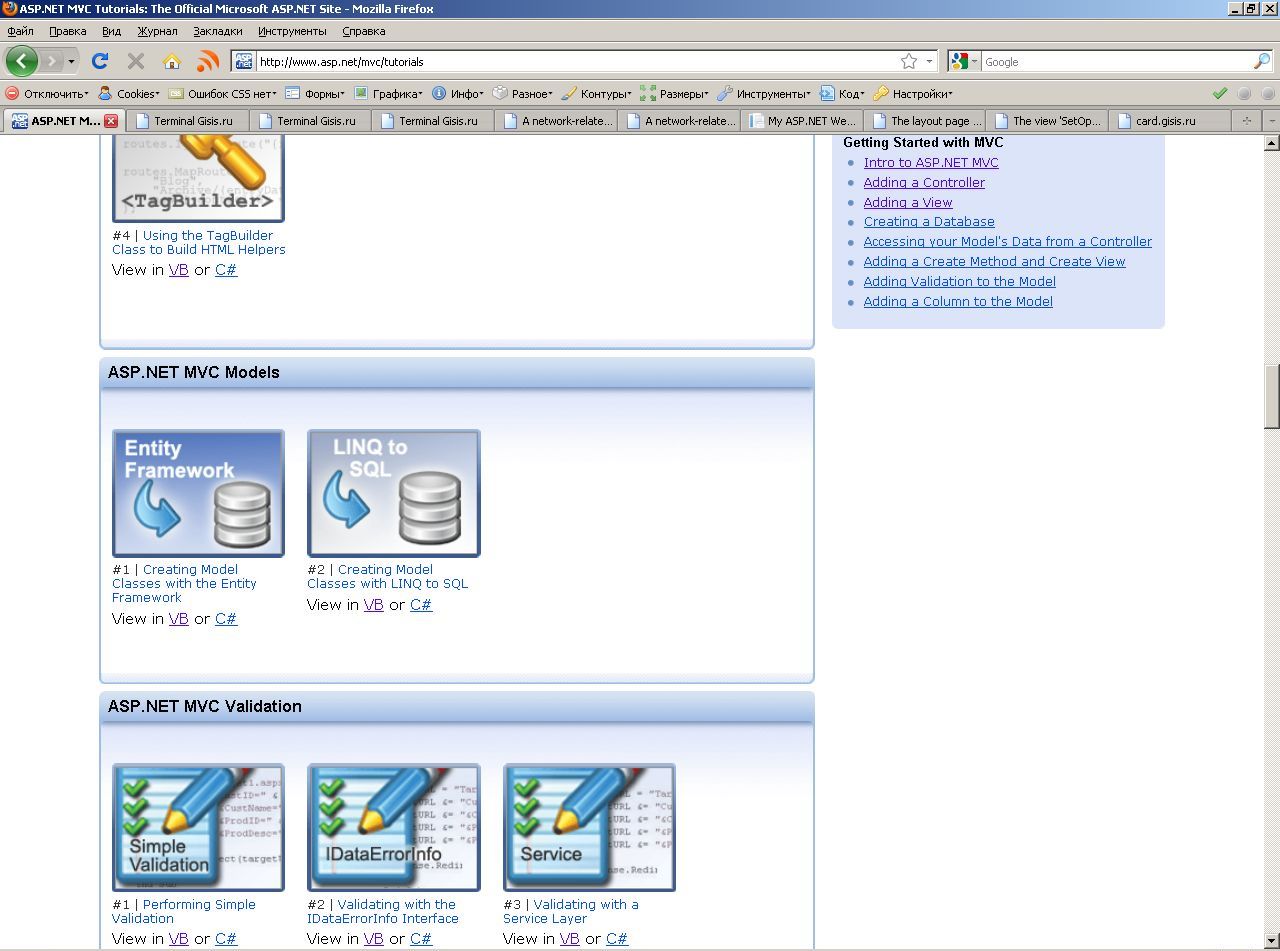Screen dimensions: 1280x951
Task: Click the ASP.net site identity icon in address bar
Action: [x=244, y=61]
